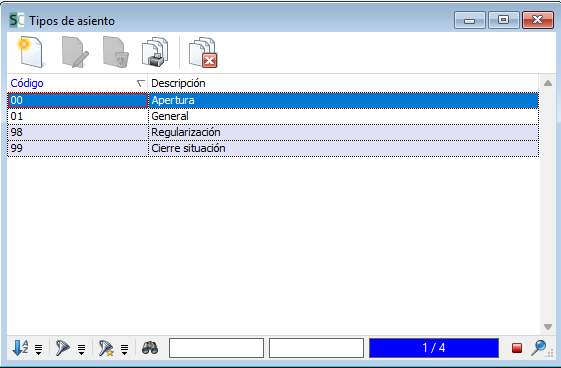
Task: Click the first empty search field
Action: point(216,348)
